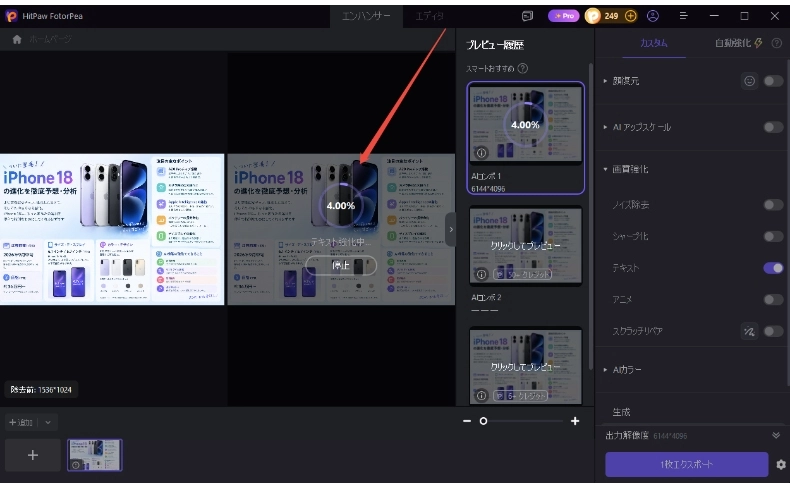790x488 pixels.
Task: Preview the AIコンボ 2 thumbnail
Action: point(525,246)
